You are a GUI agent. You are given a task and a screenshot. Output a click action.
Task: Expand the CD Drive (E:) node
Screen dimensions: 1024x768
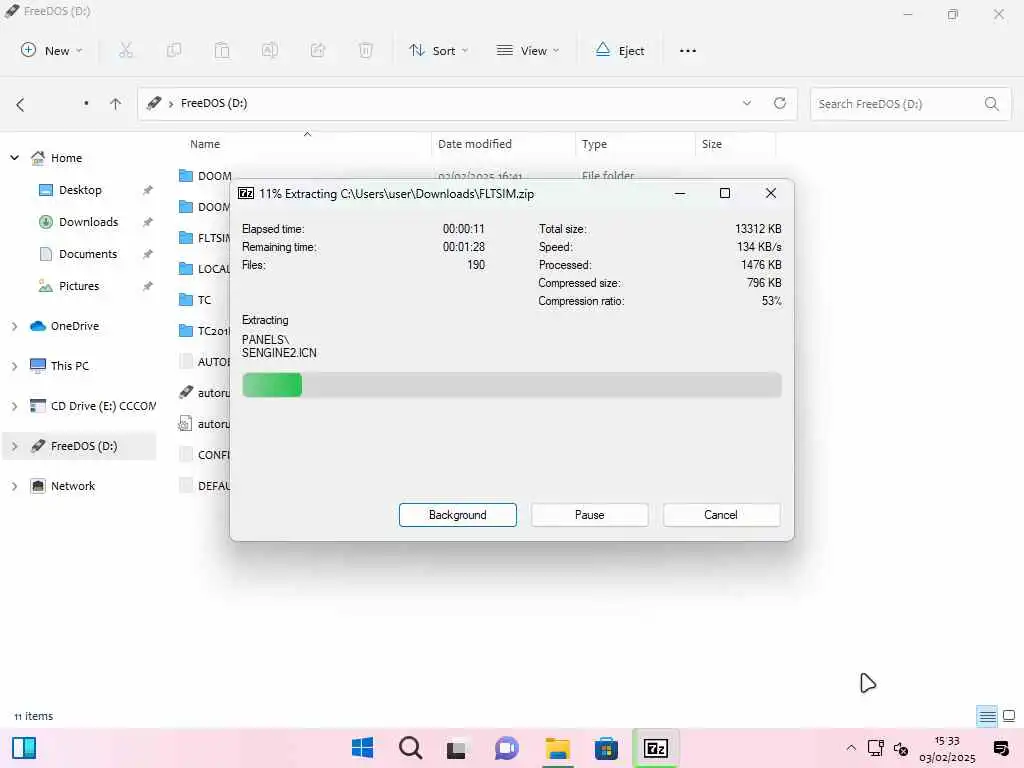[14, 406]
